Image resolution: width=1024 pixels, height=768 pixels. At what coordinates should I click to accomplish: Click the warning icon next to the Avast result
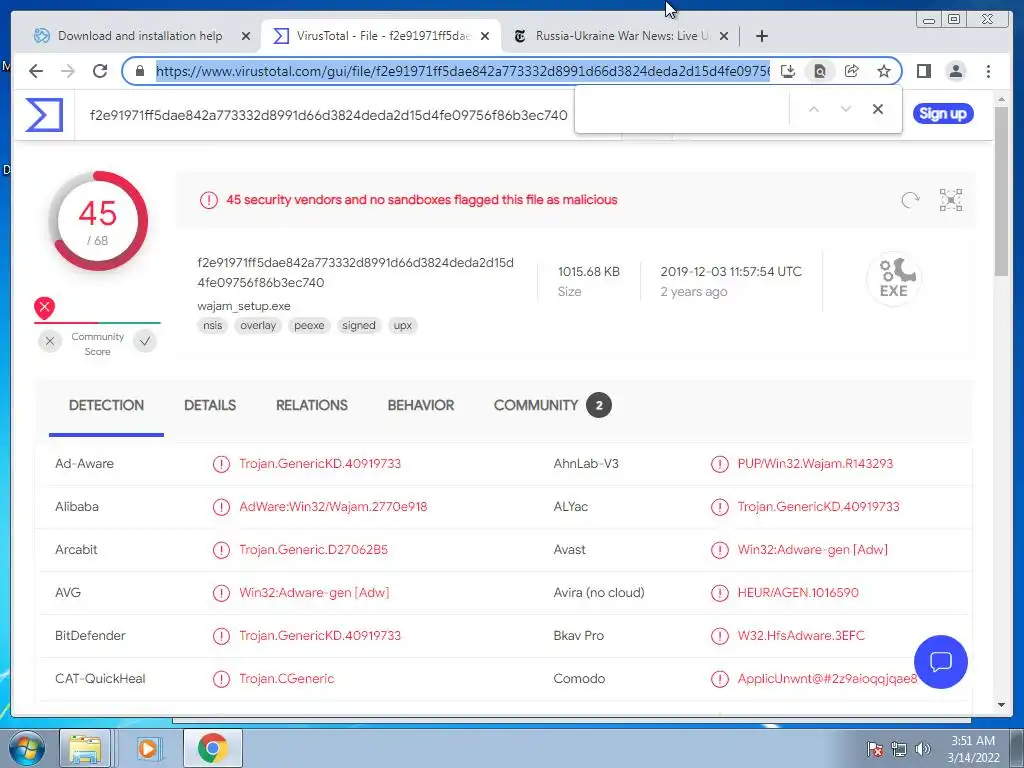pyautogui.click(x=720, y=550)
